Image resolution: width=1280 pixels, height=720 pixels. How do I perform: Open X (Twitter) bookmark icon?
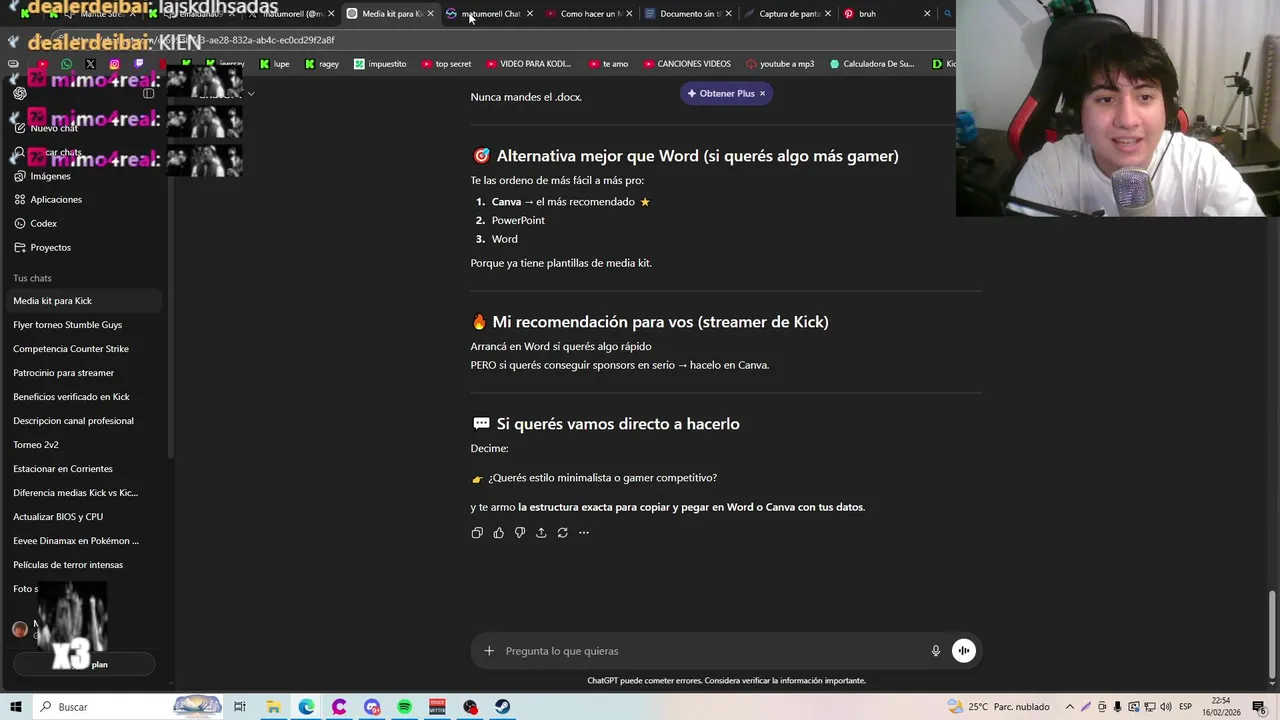(x=90, y=64)
